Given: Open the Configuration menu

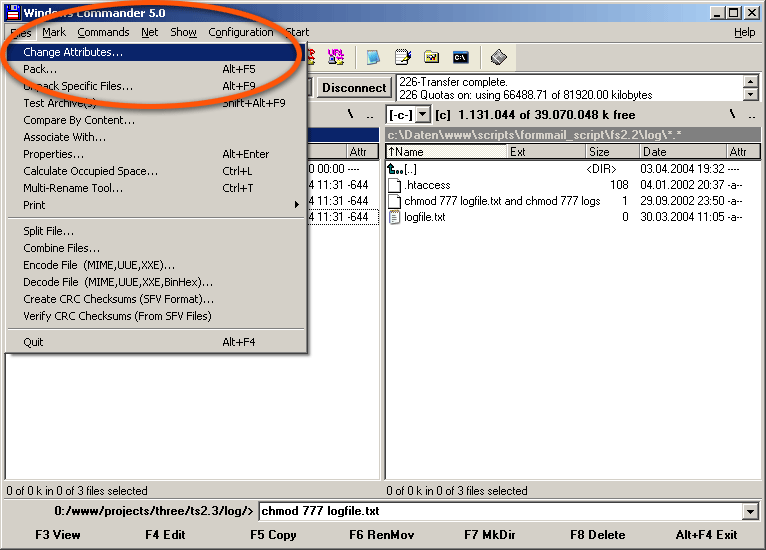Looking at the screenshot, I should 241,32.
